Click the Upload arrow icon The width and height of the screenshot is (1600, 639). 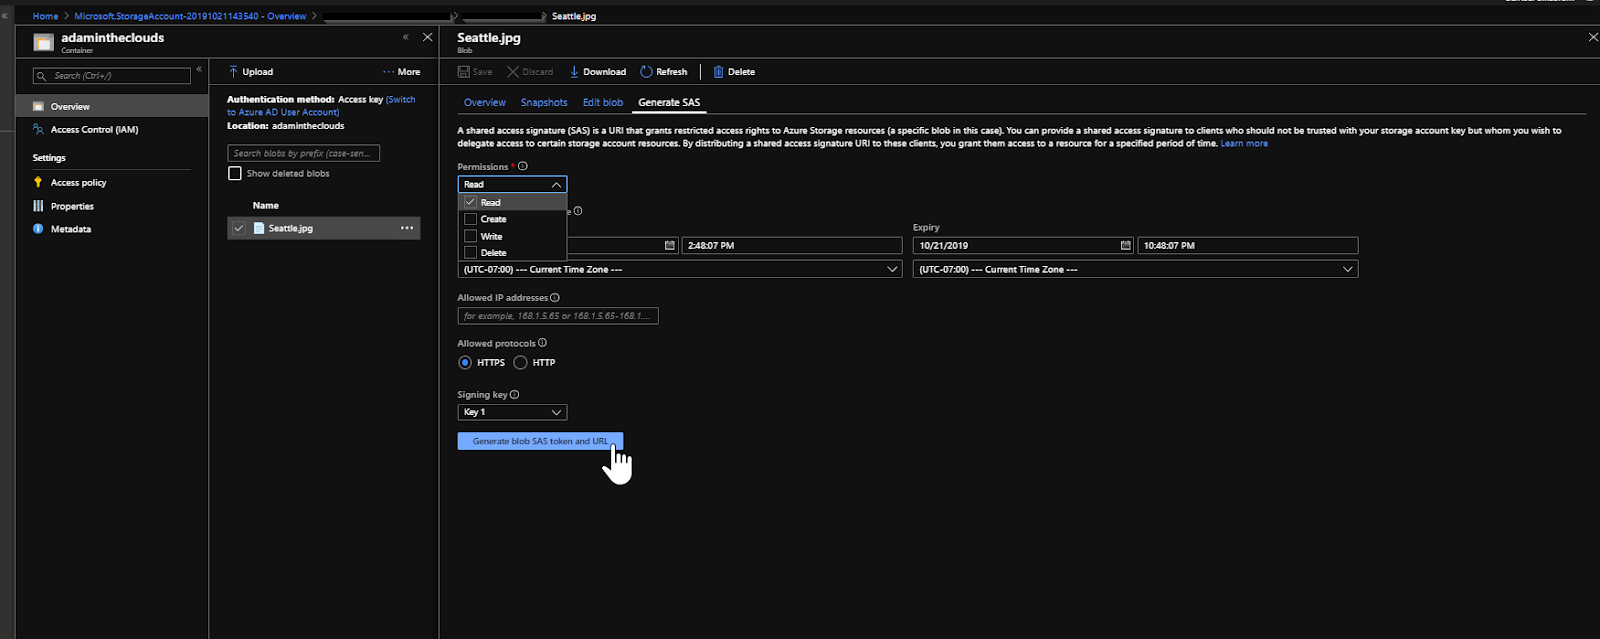[x=233, y=72]
